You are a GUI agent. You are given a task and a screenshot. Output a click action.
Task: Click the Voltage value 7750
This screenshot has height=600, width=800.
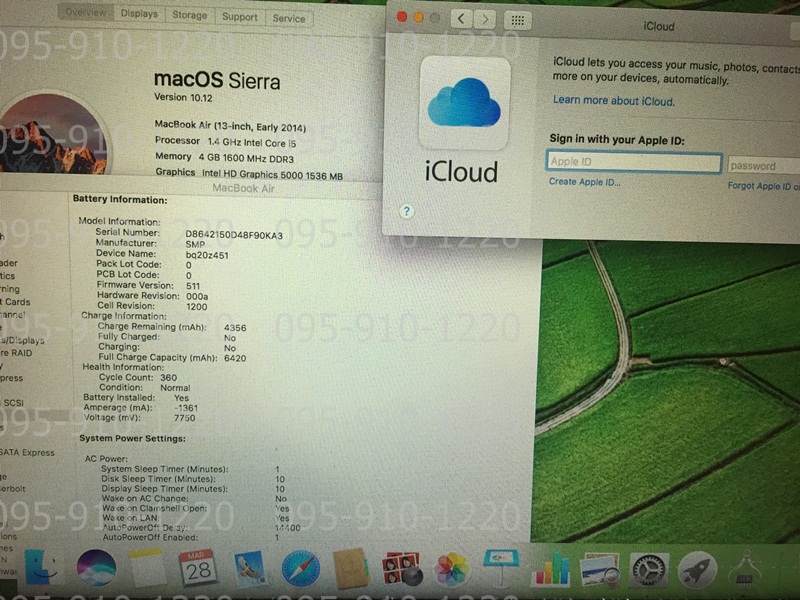pyautogui.click(x=184, y=418)
